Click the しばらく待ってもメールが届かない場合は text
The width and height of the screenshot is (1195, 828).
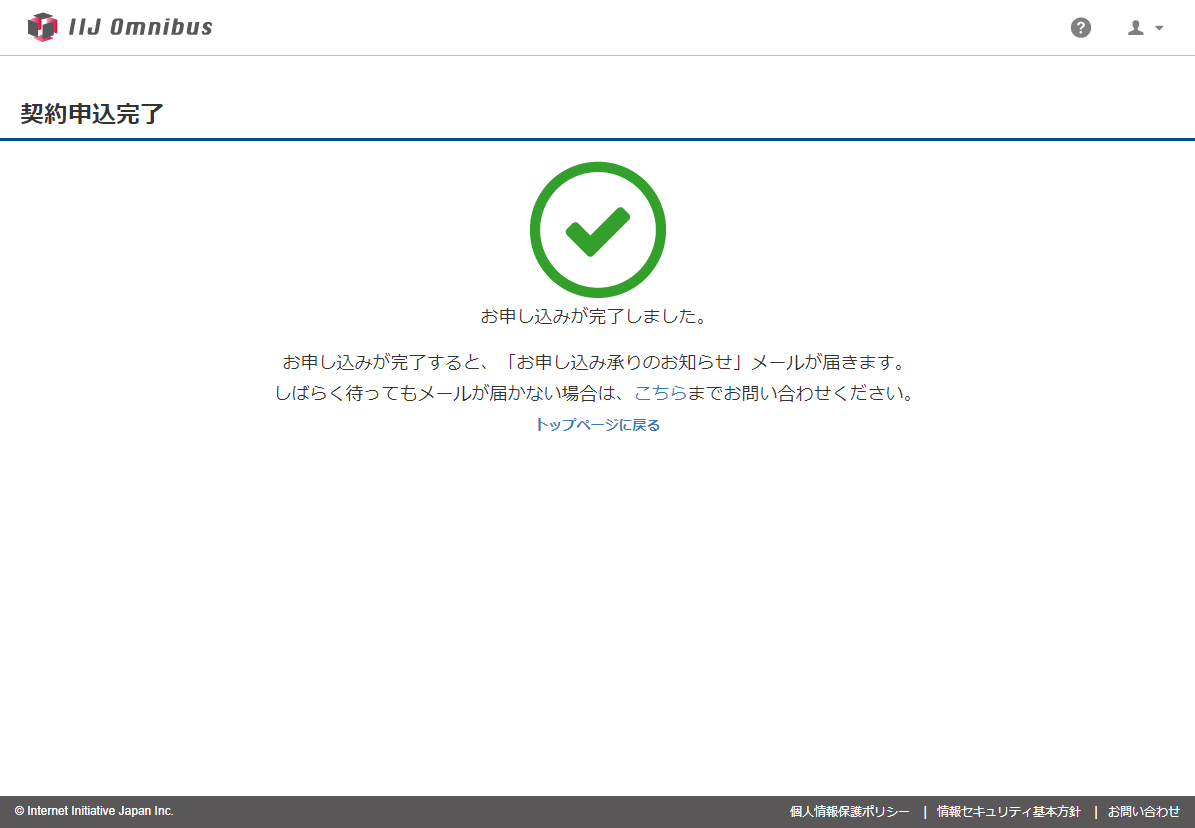tap(450, 393)
